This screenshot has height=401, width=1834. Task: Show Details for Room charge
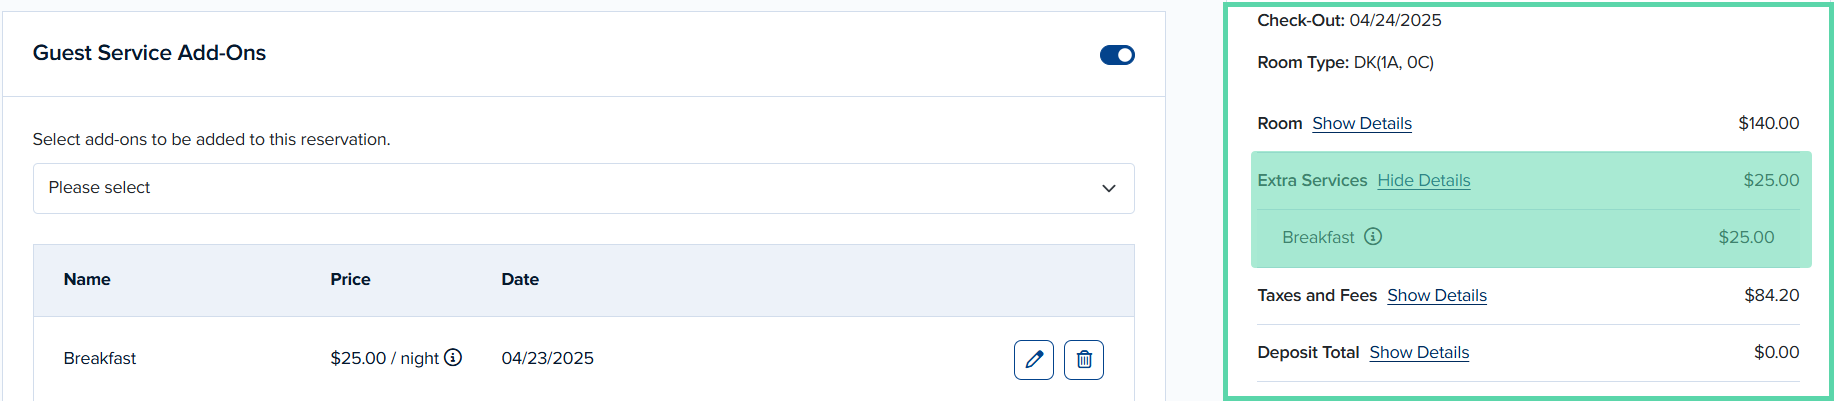point(1362,123)
